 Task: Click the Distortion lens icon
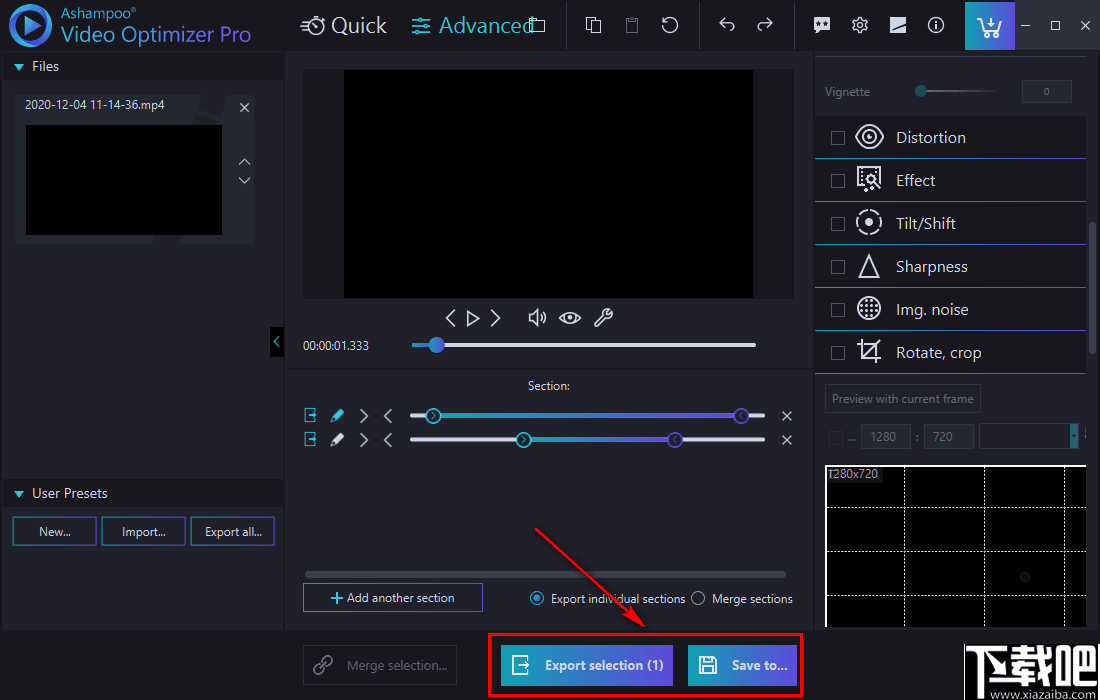pos(869,137)
